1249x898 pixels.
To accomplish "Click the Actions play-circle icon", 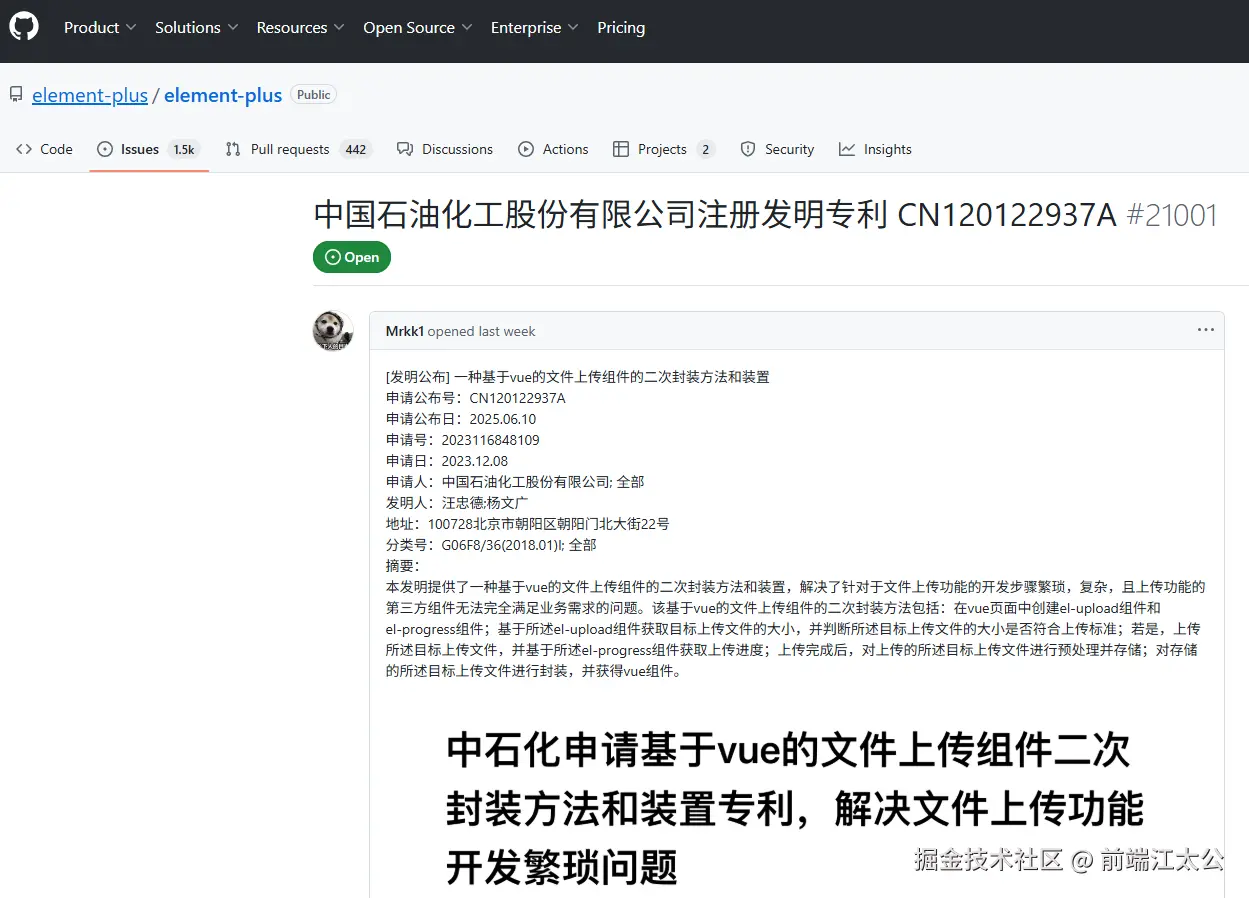I will click(x=525, y=148).
